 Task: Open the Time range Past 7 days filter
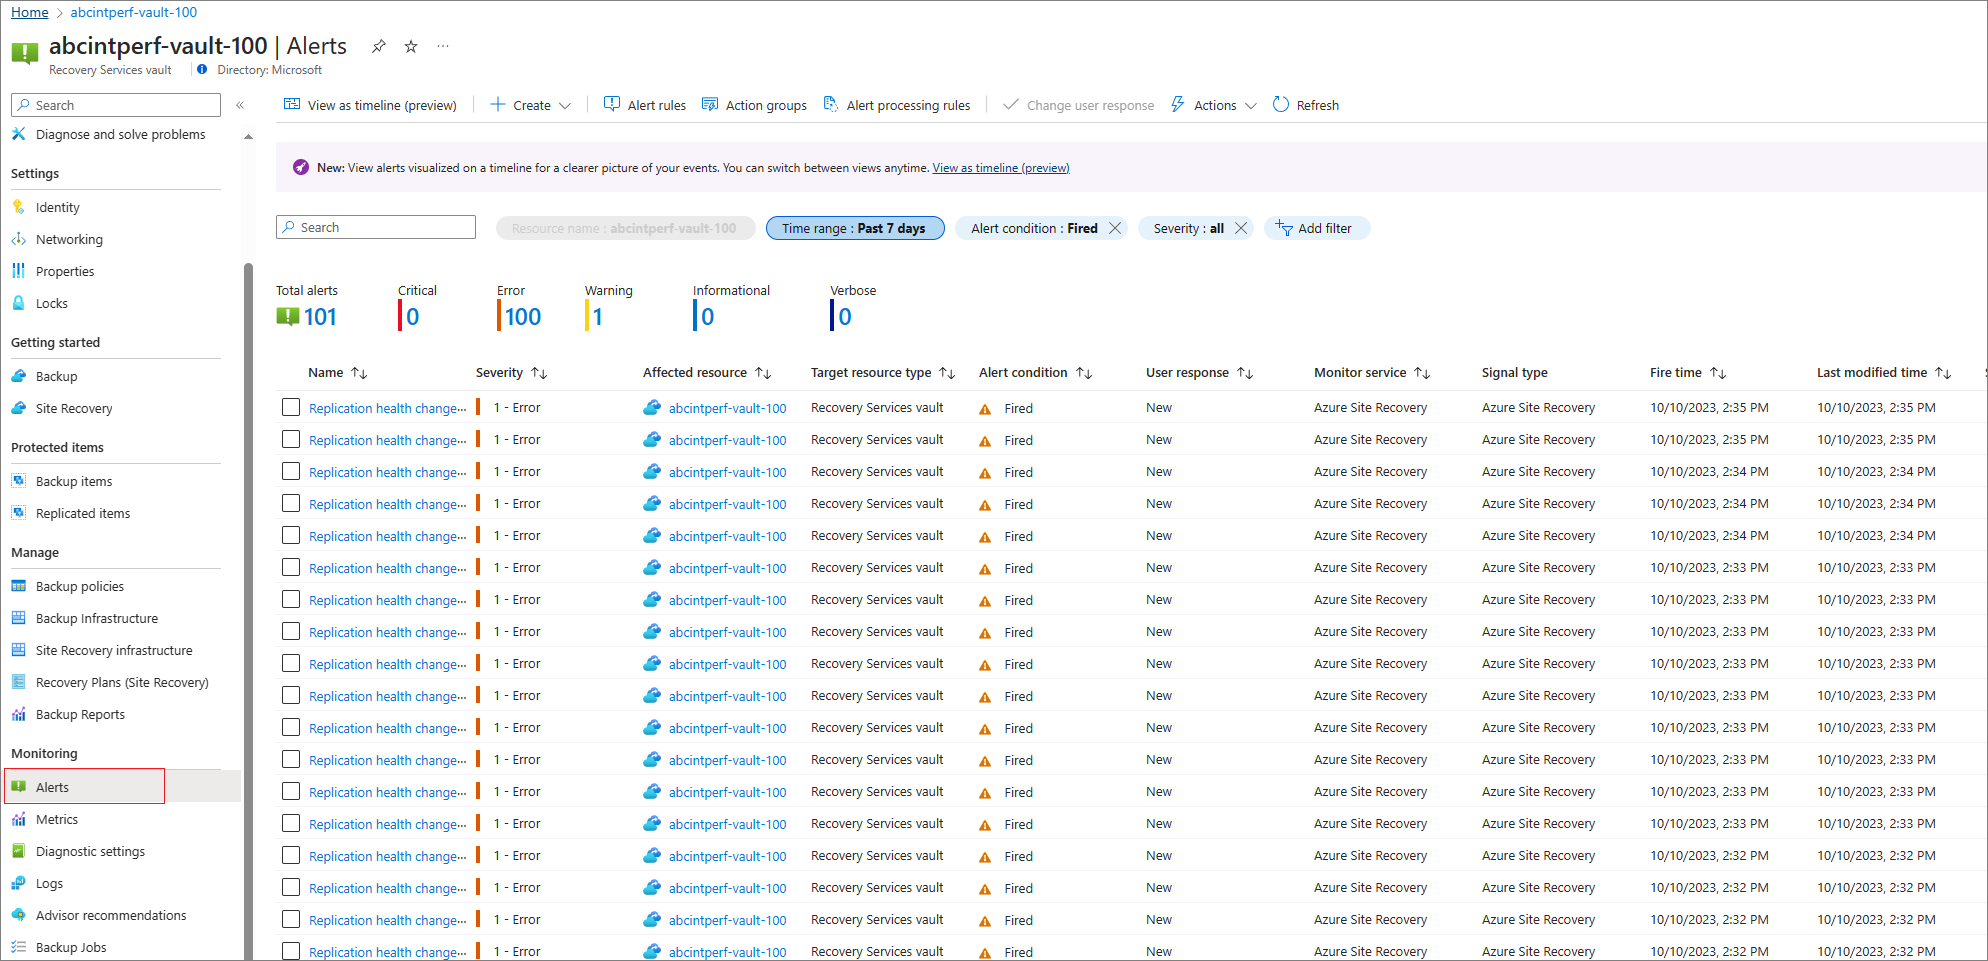point(854,228)
